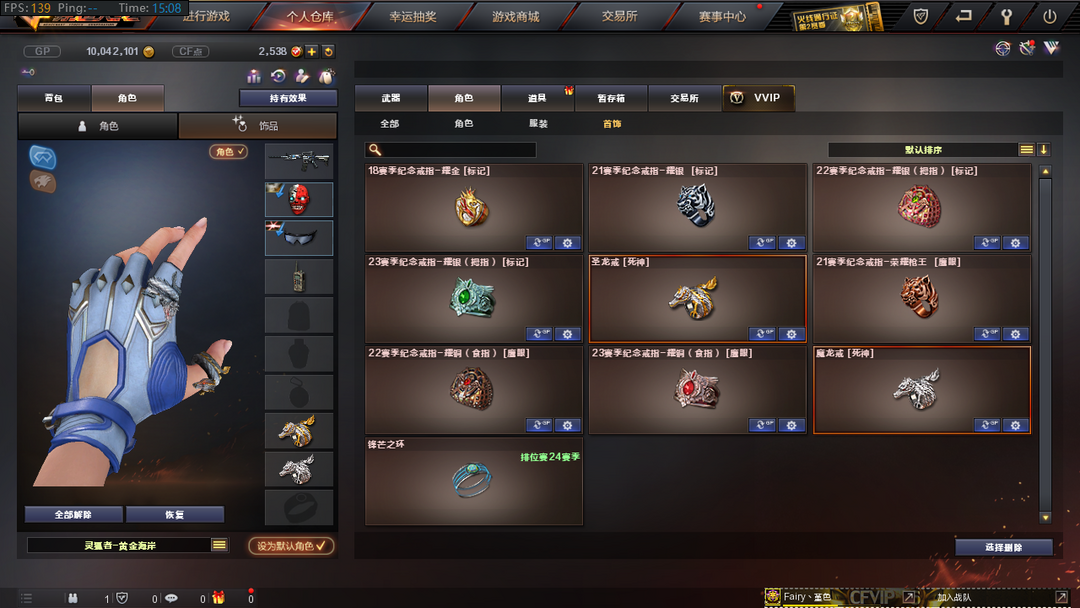This screenshot has width=1080, height=608.
Task: Select the red mask slot icon
Action: [x=299, y=199]
